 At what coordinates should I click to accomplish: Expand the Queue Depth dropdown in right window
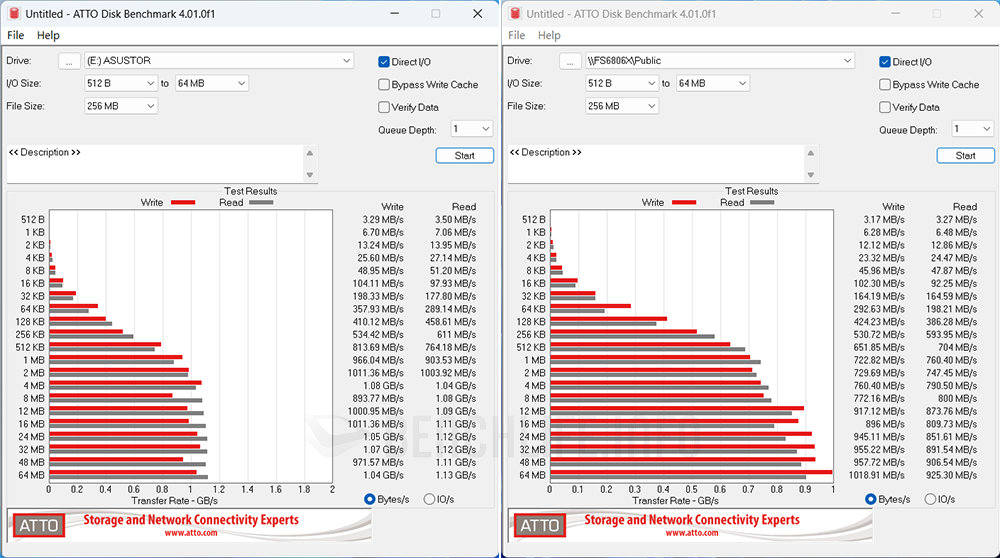pyautogui.click(x=973, y=129)
